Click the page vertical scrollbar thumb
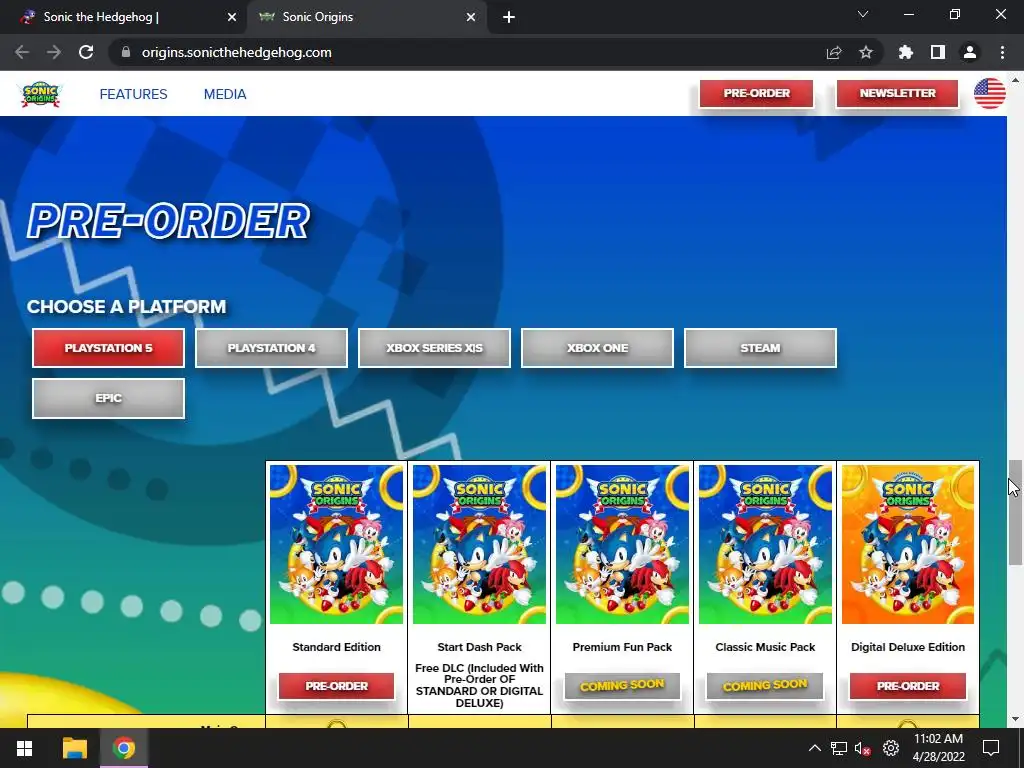The height and width of the screenshot is (768, 1024). tap(1015, 513)
